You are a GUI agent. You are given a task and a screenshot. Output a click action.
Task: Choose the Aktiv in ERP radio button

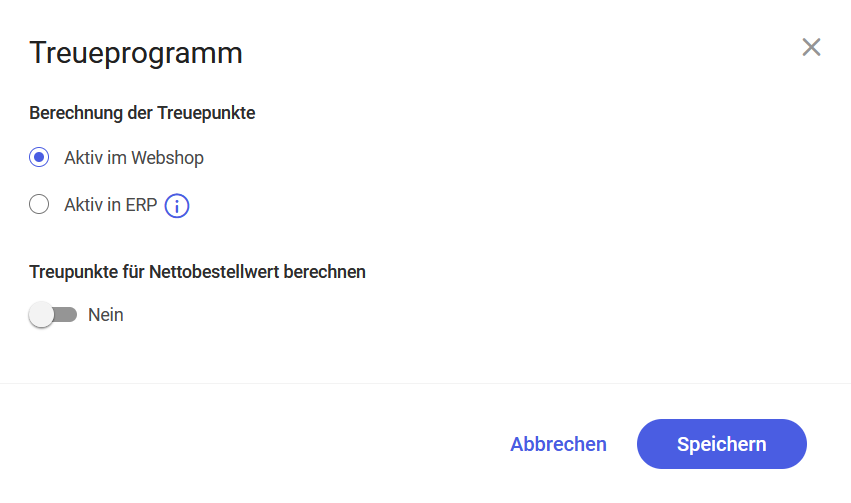[39, 205]
